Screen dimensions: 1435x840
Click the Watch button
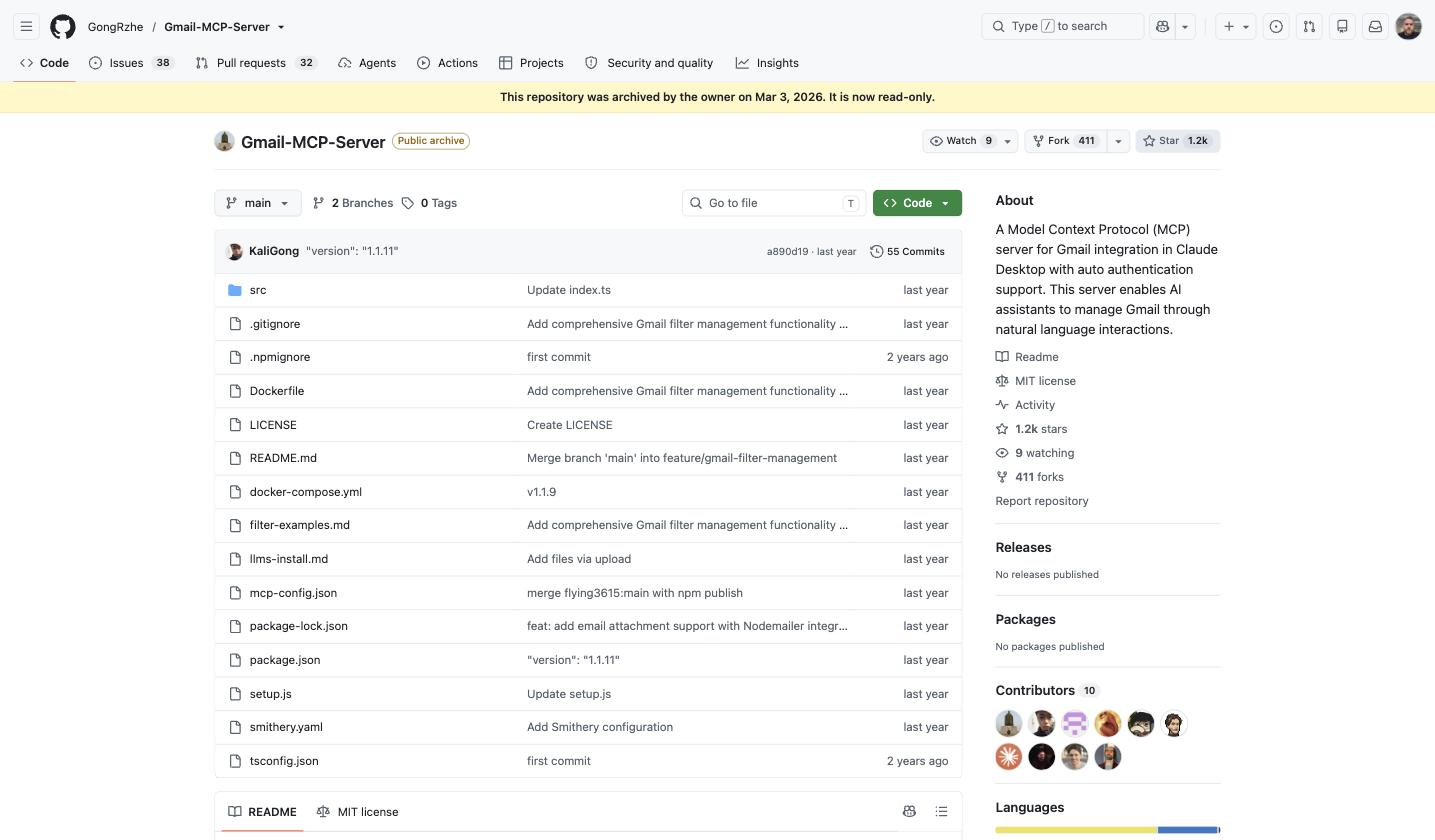point(960,141)
